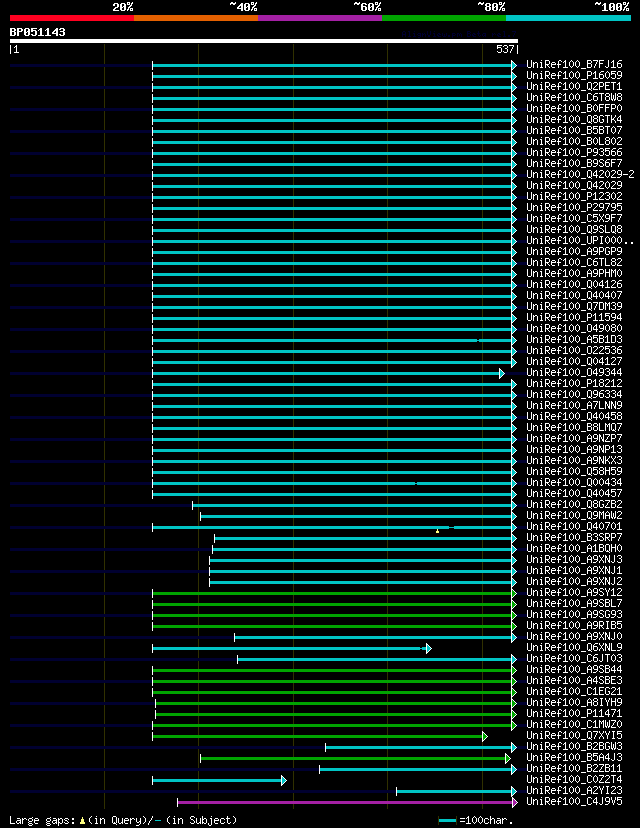Image resolution: width=640 pixels, height=828 pixels.
Task: Click UniRef100_B2BGW3 label
Action: [574, 747]
